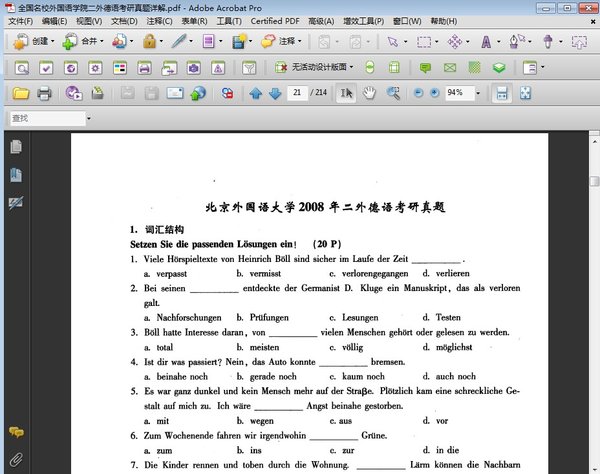The width and height of the screenshot is (600, 474).
Task: Expand the 创建 dropdown arrow
Action: pyautogui.click(x=52, y=41)
